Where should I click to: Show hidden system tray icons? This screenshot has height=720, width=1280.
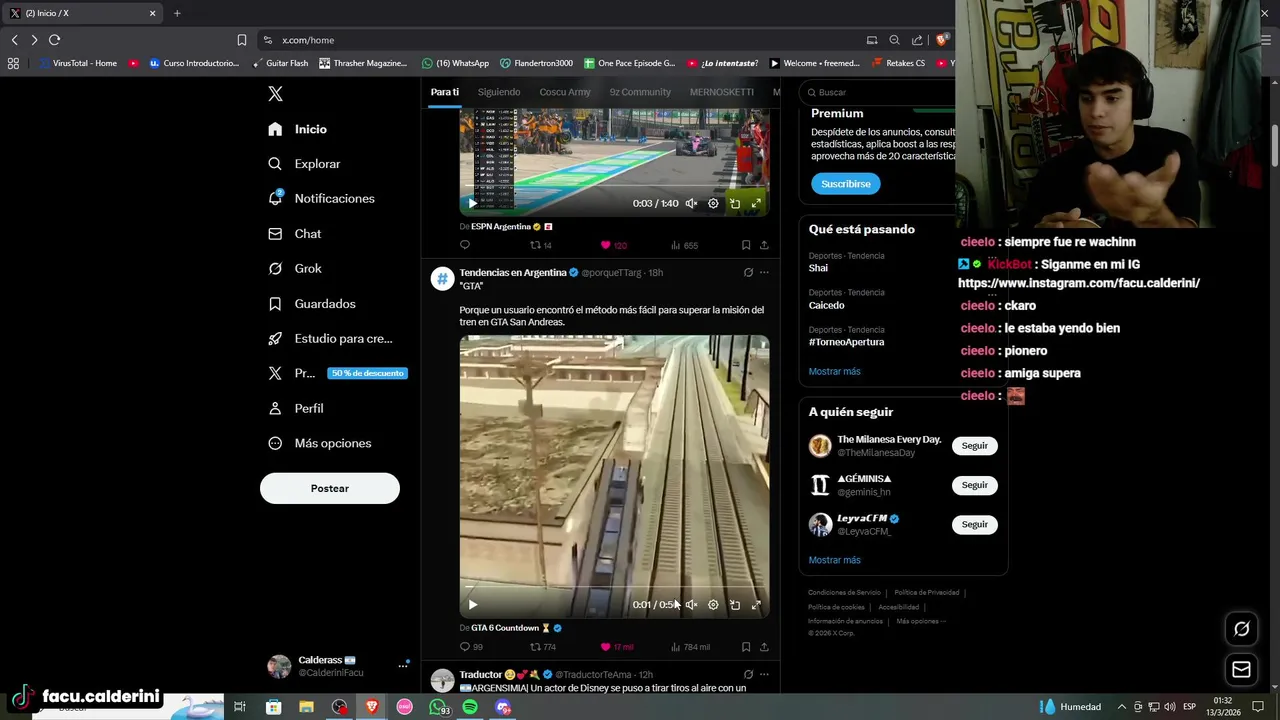pos(1122,707)
